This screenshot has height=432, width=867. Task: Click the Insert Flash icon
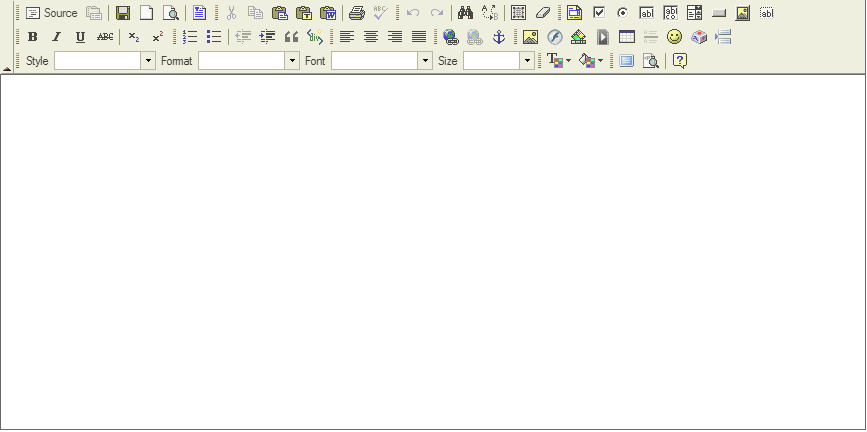click(x=554, y=37)
